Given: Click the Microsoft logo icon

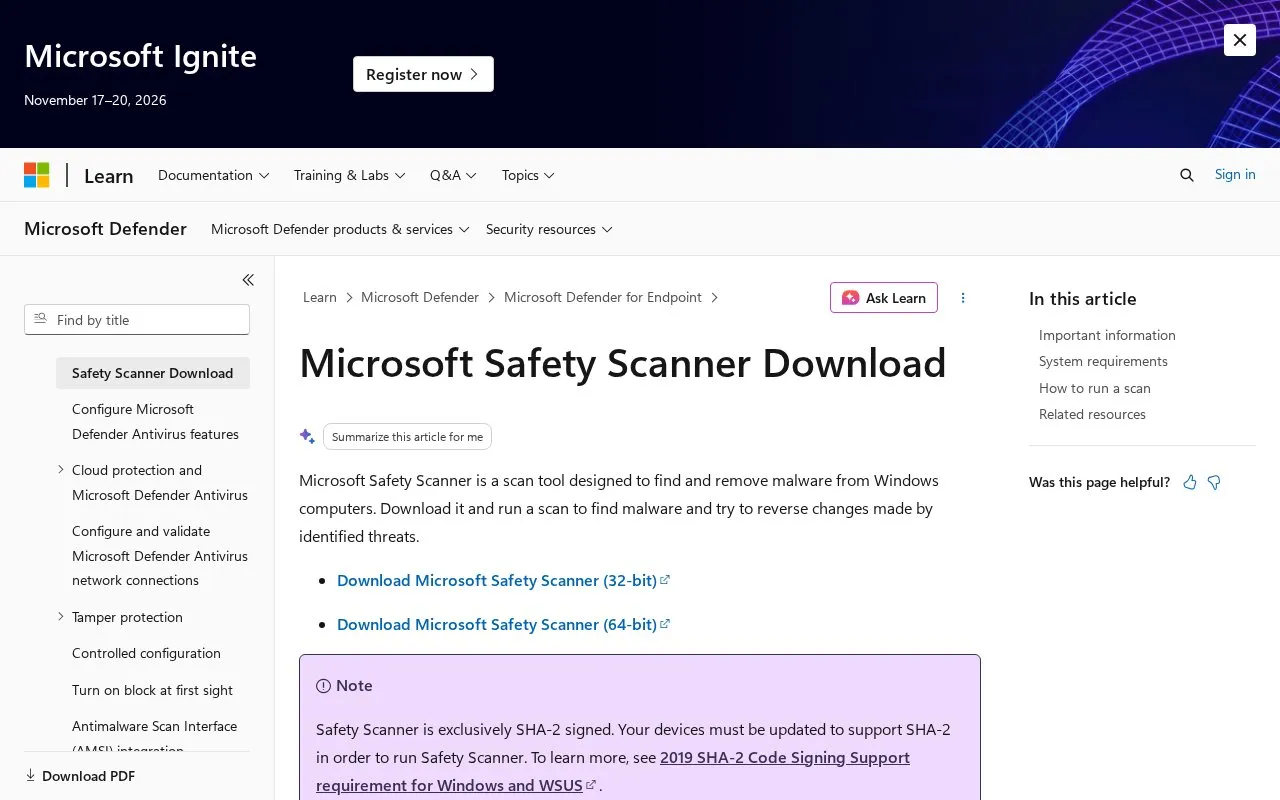Looking at the screenshot, I should click(x=37, y=175).
